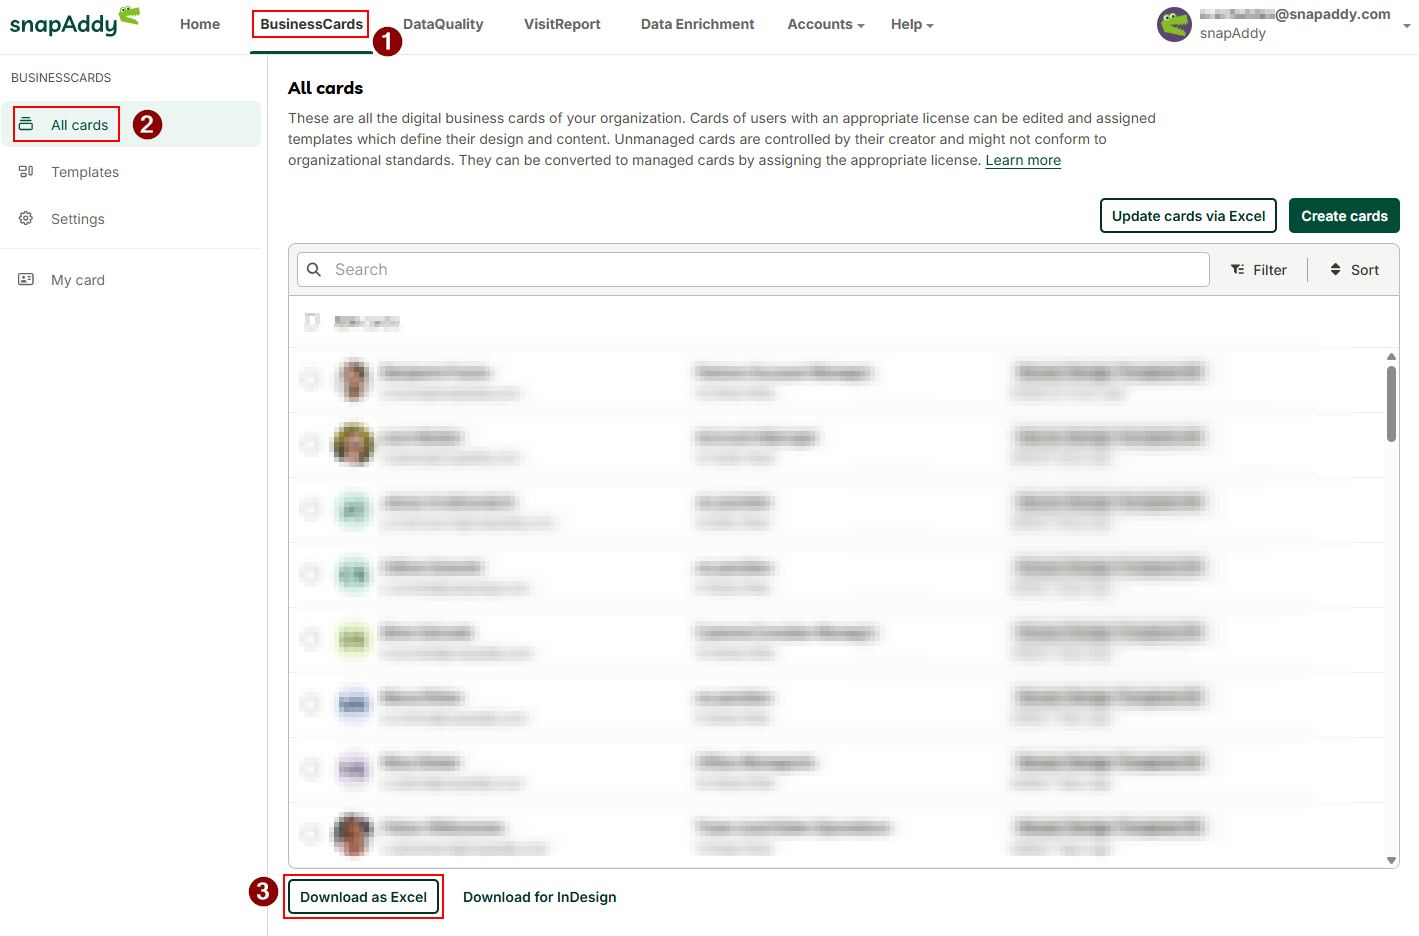Go to VisitReport tab
This screenshot has width=1419, height=936.
click(562, 24)
